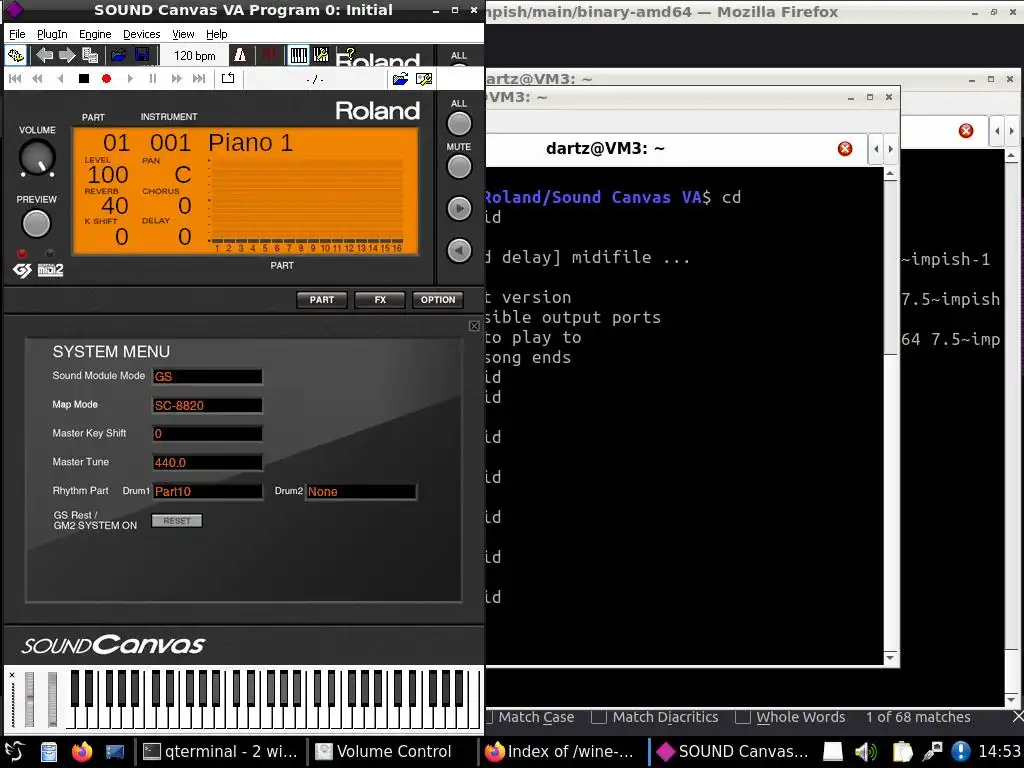Click the Master Key Shift value field

pos(207,434)
